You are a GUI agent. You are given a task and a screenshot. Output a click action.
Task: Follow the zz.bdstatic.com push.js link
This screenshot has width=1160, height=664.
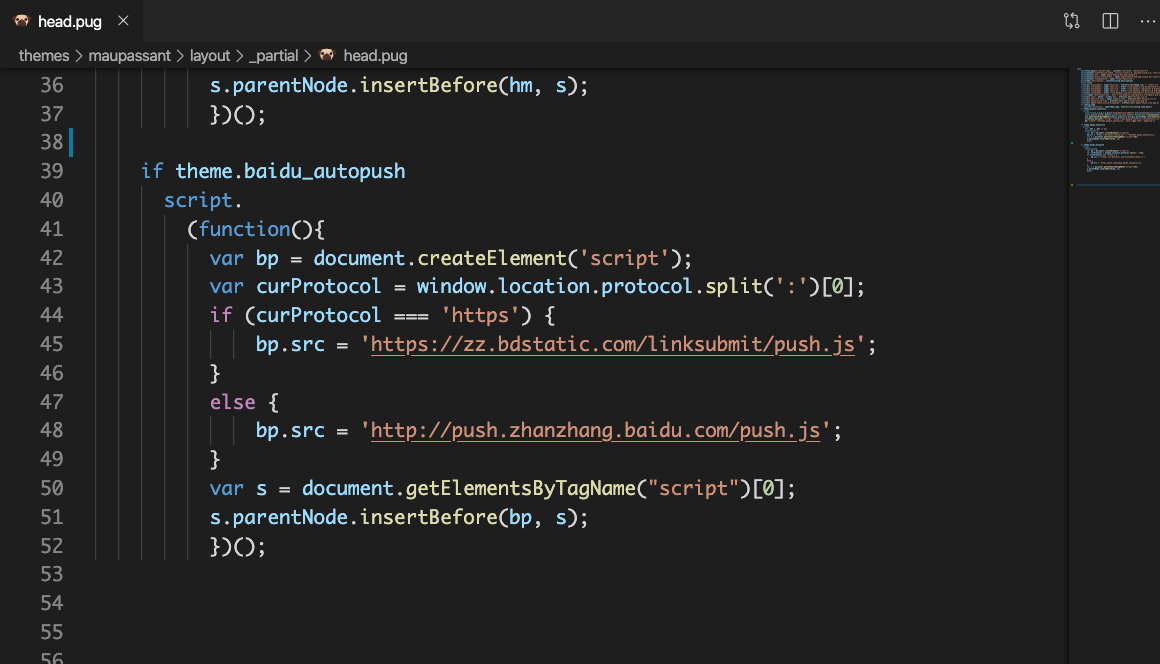click(613, 344)
